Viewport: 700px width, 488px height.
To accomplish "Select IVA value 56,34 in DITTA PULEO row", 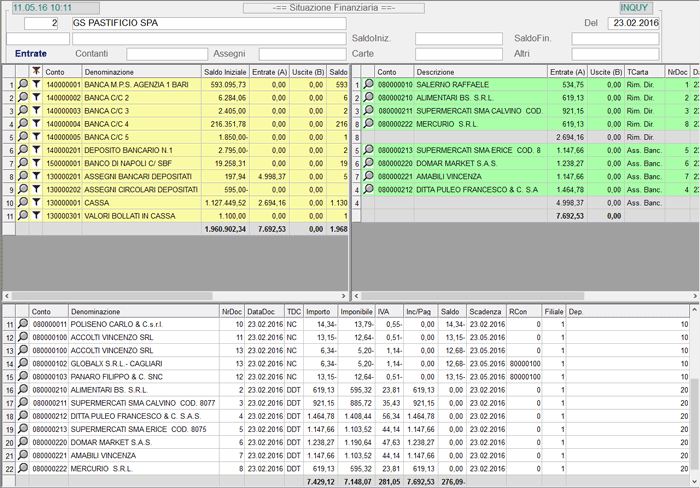I will tap(389, 416).
